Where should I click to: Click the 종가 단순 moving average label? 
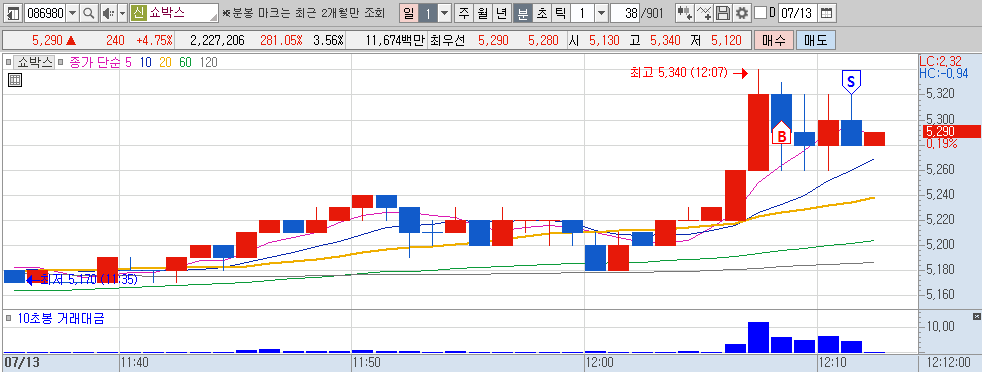tap(95, 62)
